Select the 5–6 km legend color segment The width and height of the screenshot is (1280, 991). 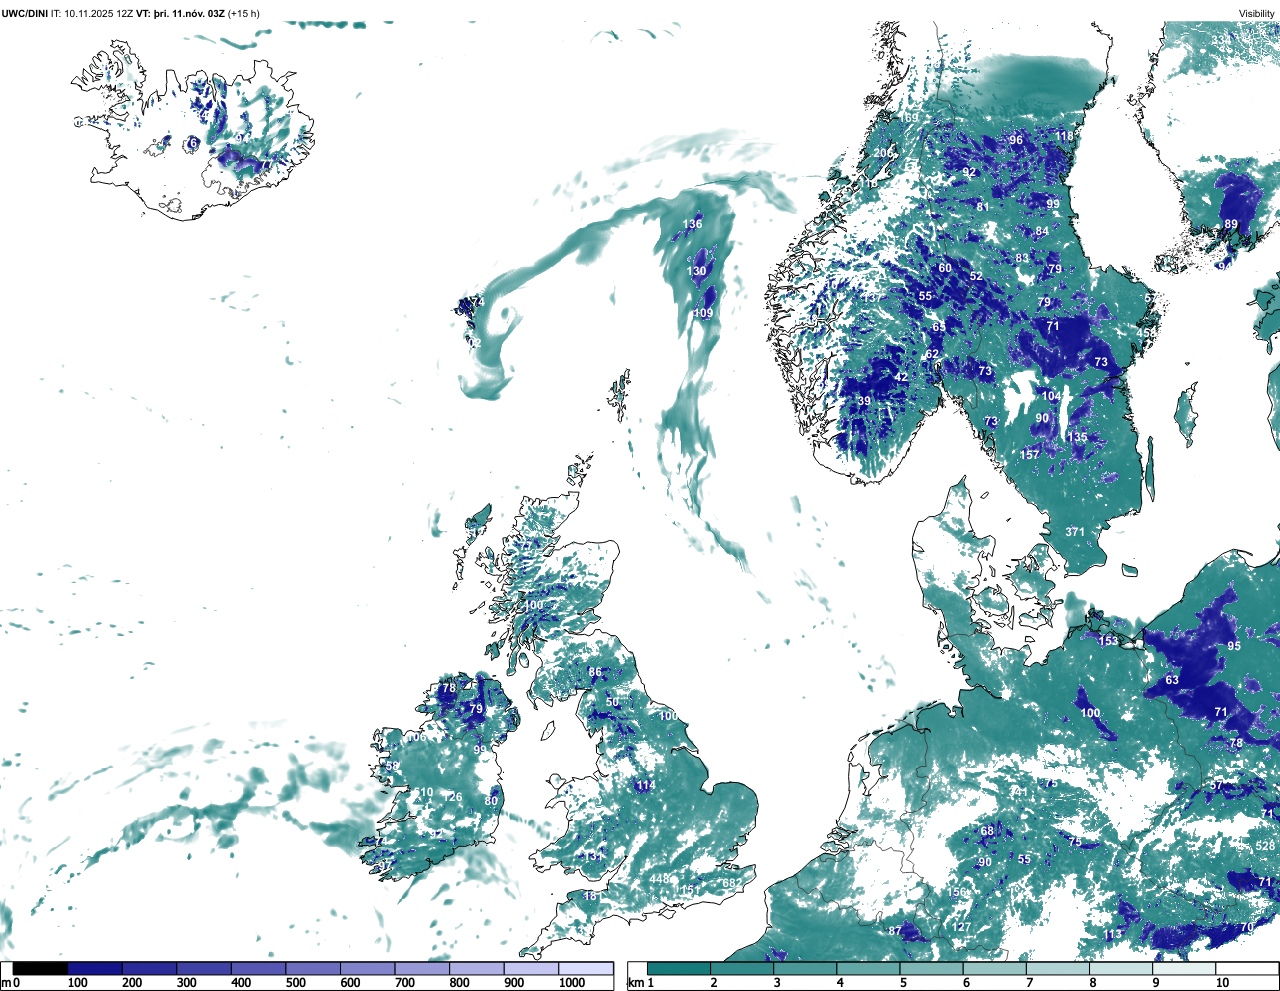coord(932,968)
